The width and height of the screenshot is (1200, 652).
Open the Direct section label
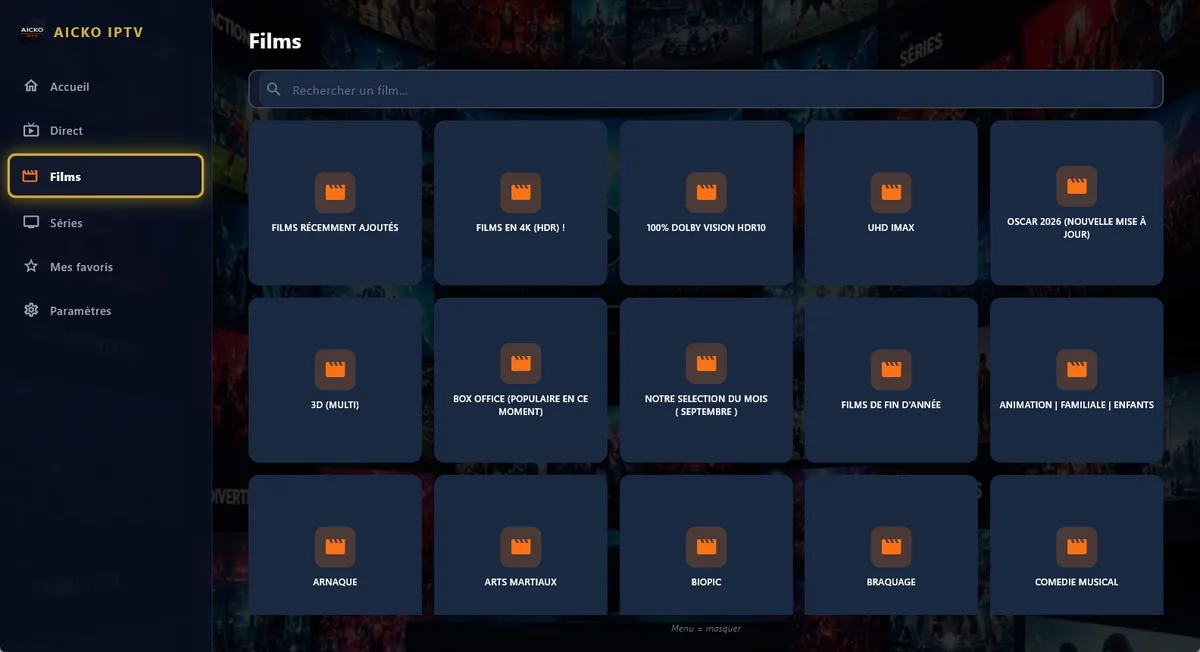click(66, 131)
